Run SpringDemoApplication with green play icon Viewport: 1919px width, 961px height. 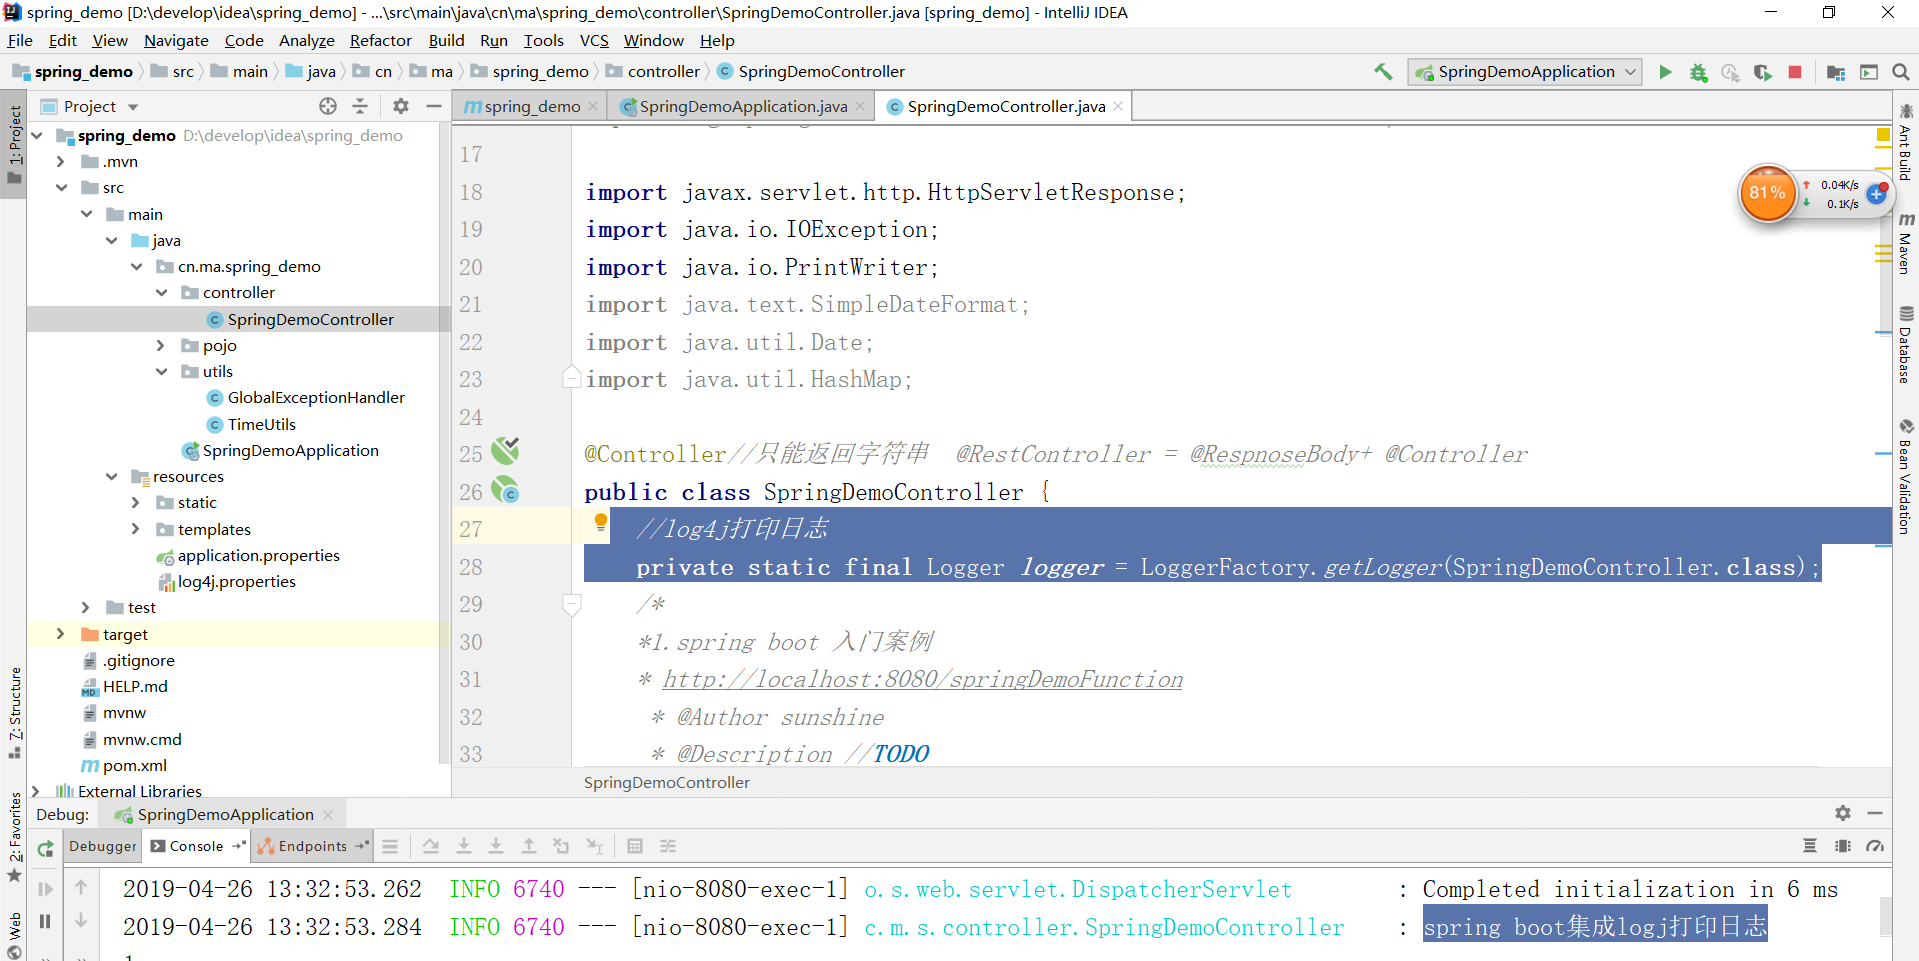tap(1665, 72)
